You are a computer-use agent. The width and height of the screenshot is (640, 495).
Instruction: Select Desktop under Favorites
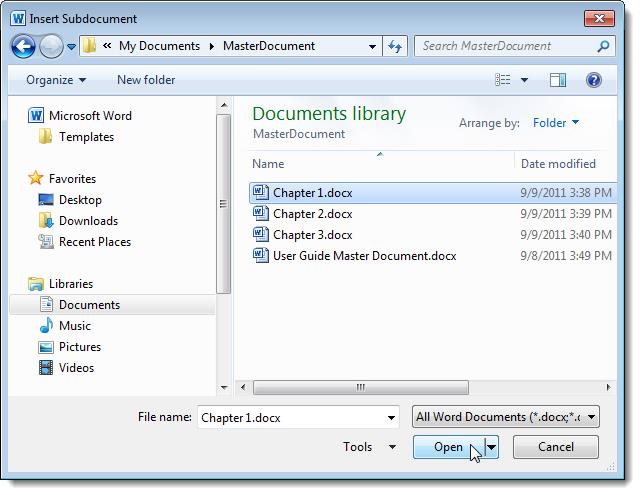point(70,200)
